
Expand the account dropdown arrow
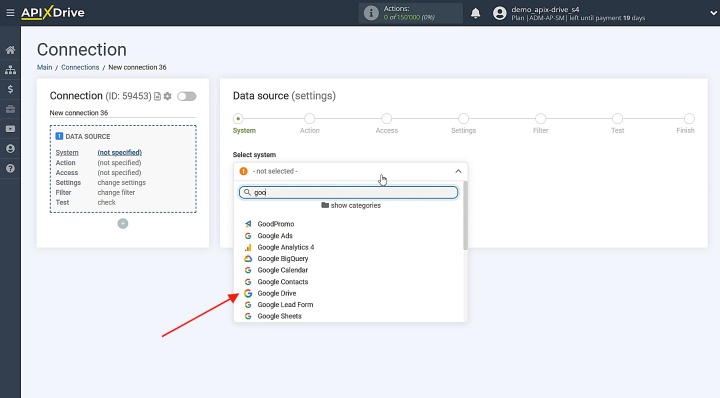713,13
